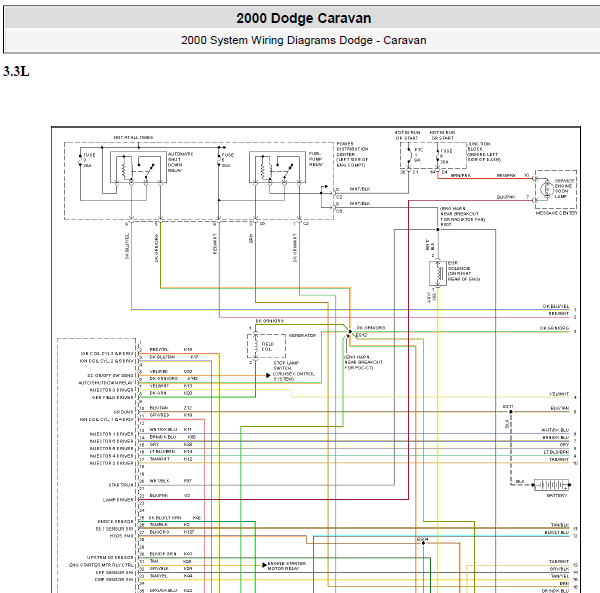Select the EGR Solenoid label
Image resolution: width=600 pixels, height=593 pixels.
pyautogui.click(x=463, y=271)
